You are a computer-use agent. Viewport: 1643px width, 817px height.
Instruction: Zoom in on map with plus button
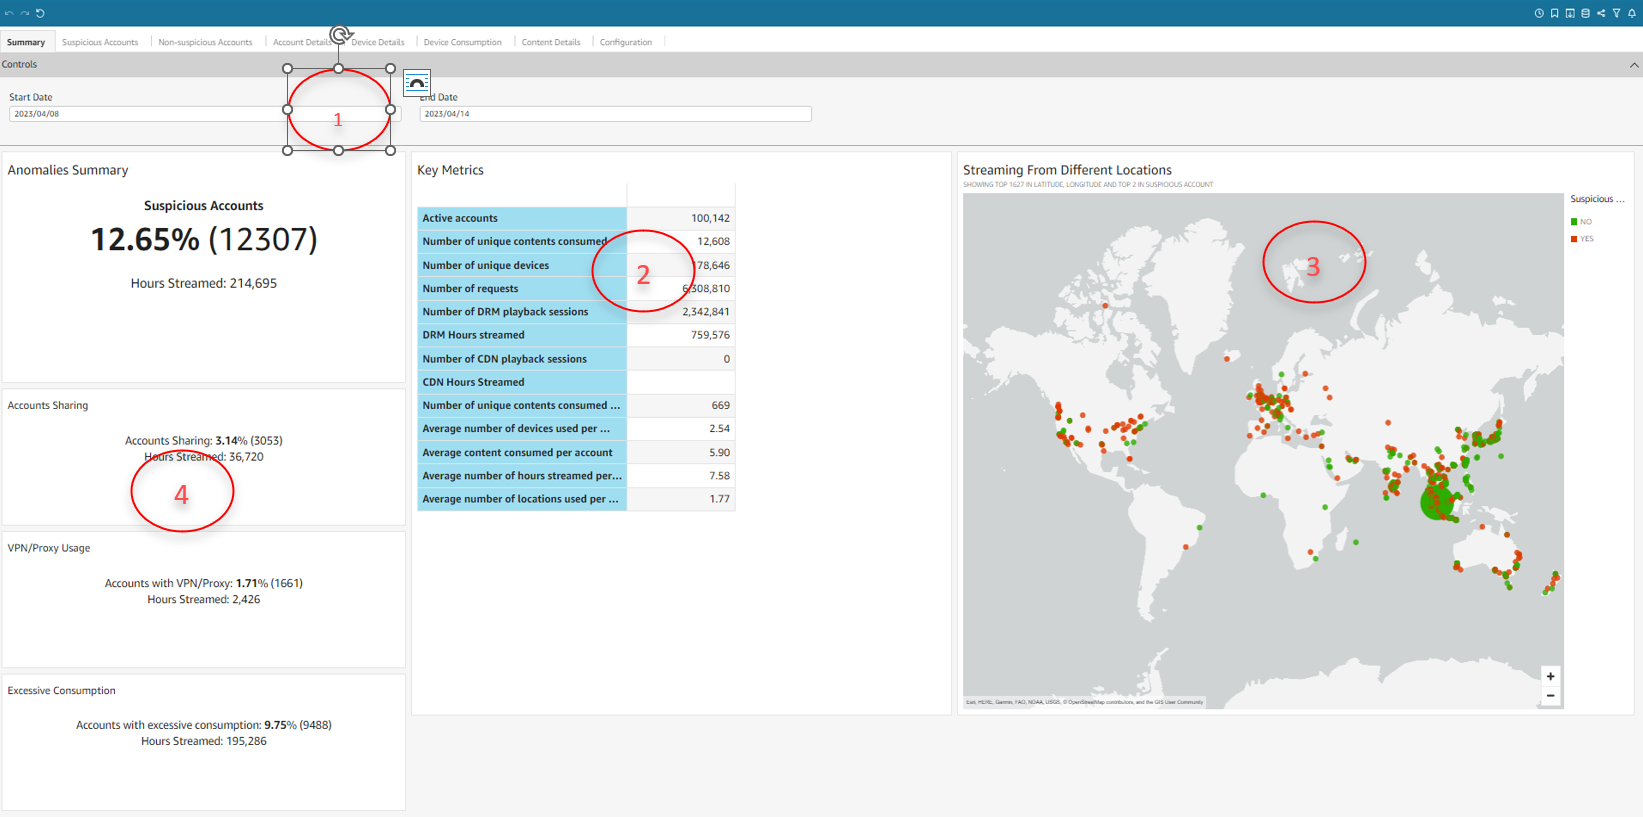(x=1550, y=676)
